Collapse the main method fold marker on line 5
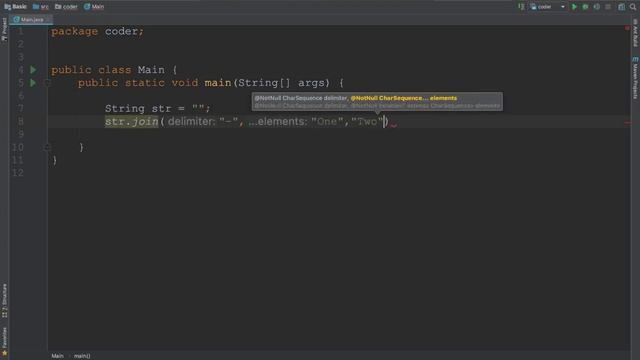 pos(47,83)
